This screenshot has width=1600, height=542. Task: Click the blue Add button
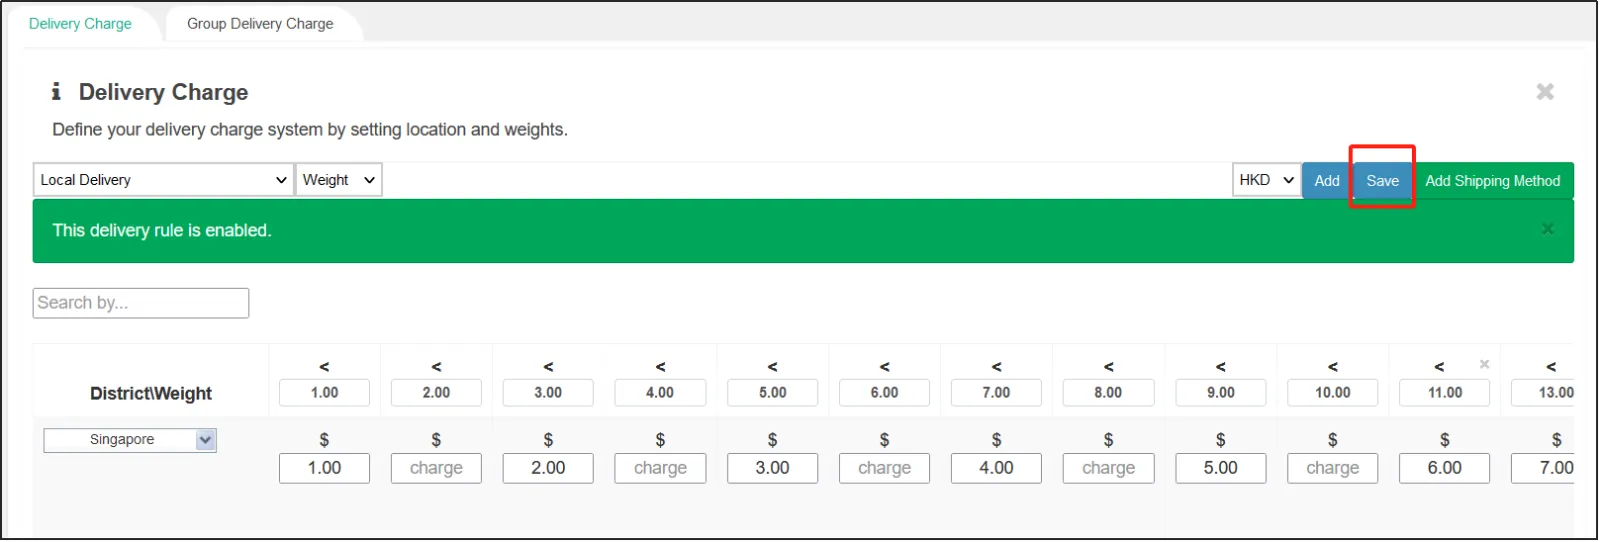pyautogui.click(x=1327, y=181)
